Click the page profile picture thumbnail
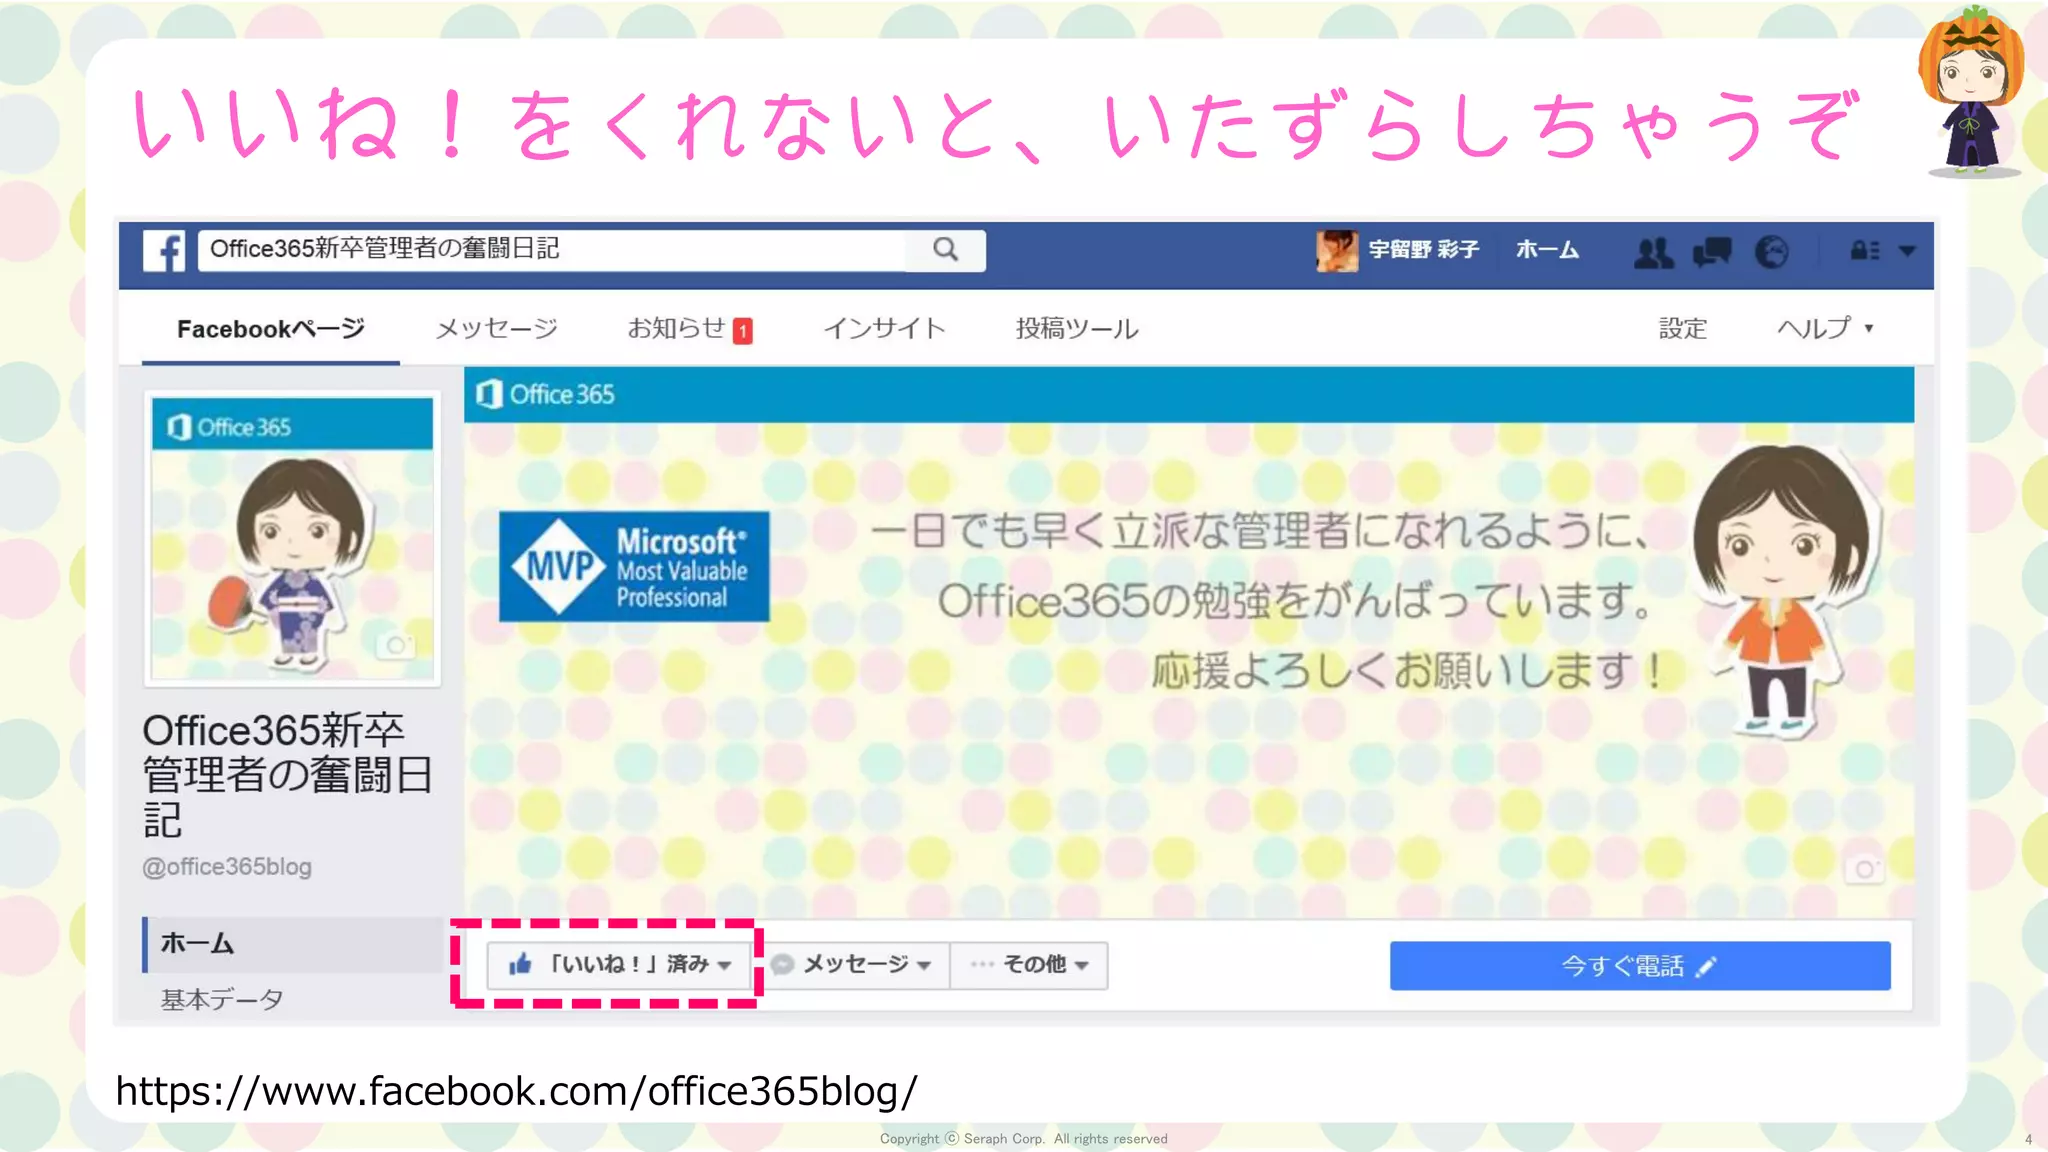 pos(292,538)
